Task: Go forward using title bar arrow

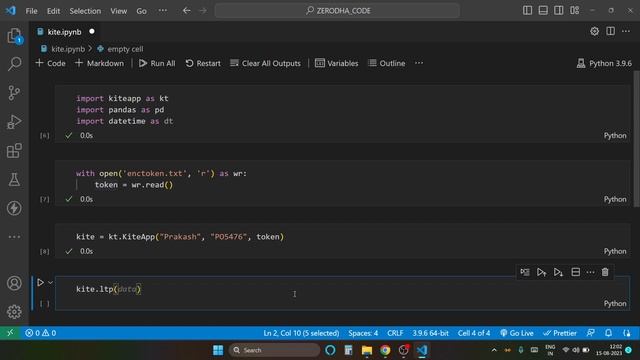Action: pyautogui.click(x=203, y=11)
